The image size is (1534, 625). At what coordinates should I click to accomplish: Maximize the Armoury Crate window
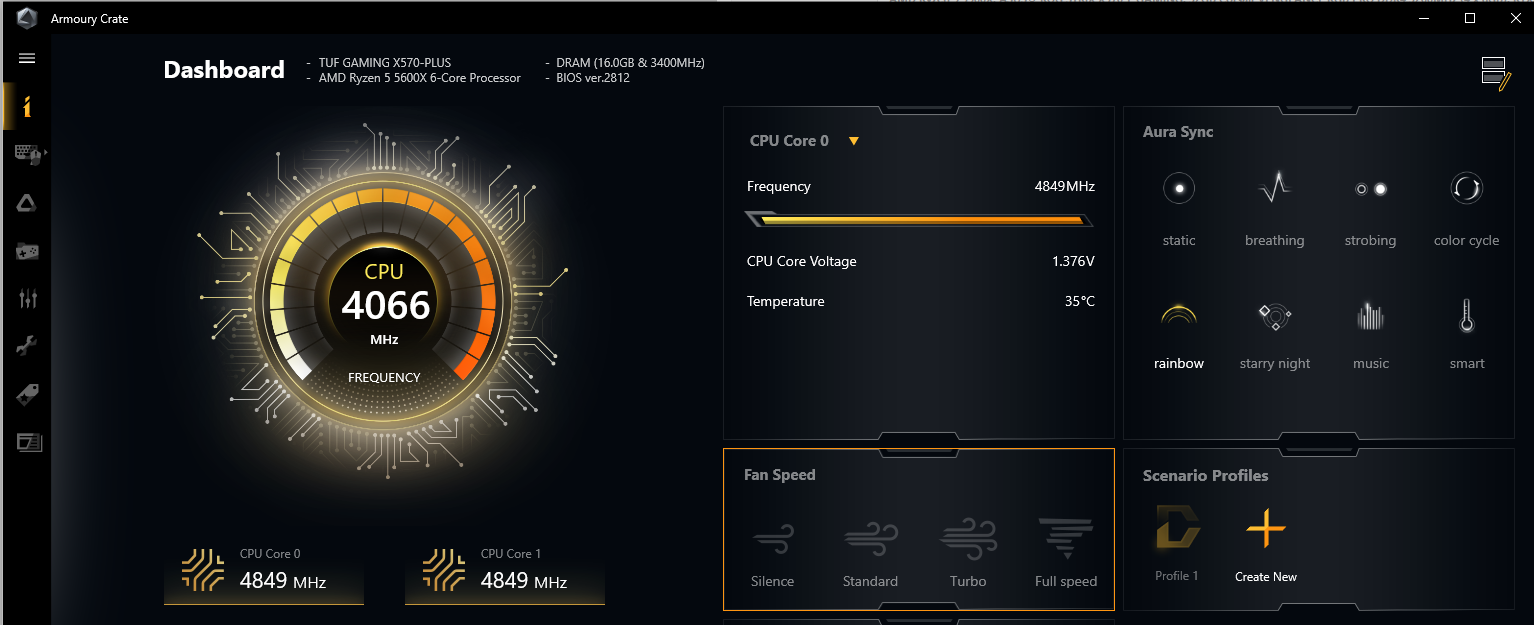pos(1469,18)
